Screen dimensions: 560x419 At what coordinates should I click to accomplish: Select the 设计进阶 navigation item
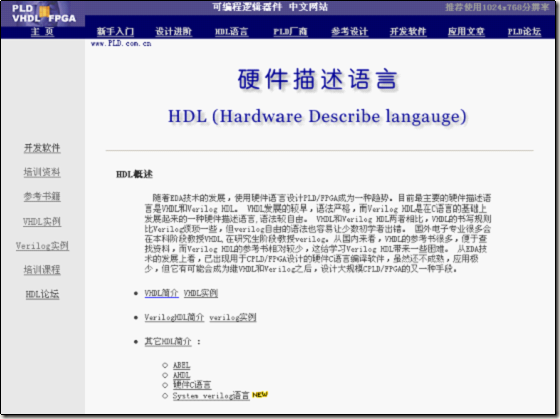pyautogui.click(x=174, y=31)
